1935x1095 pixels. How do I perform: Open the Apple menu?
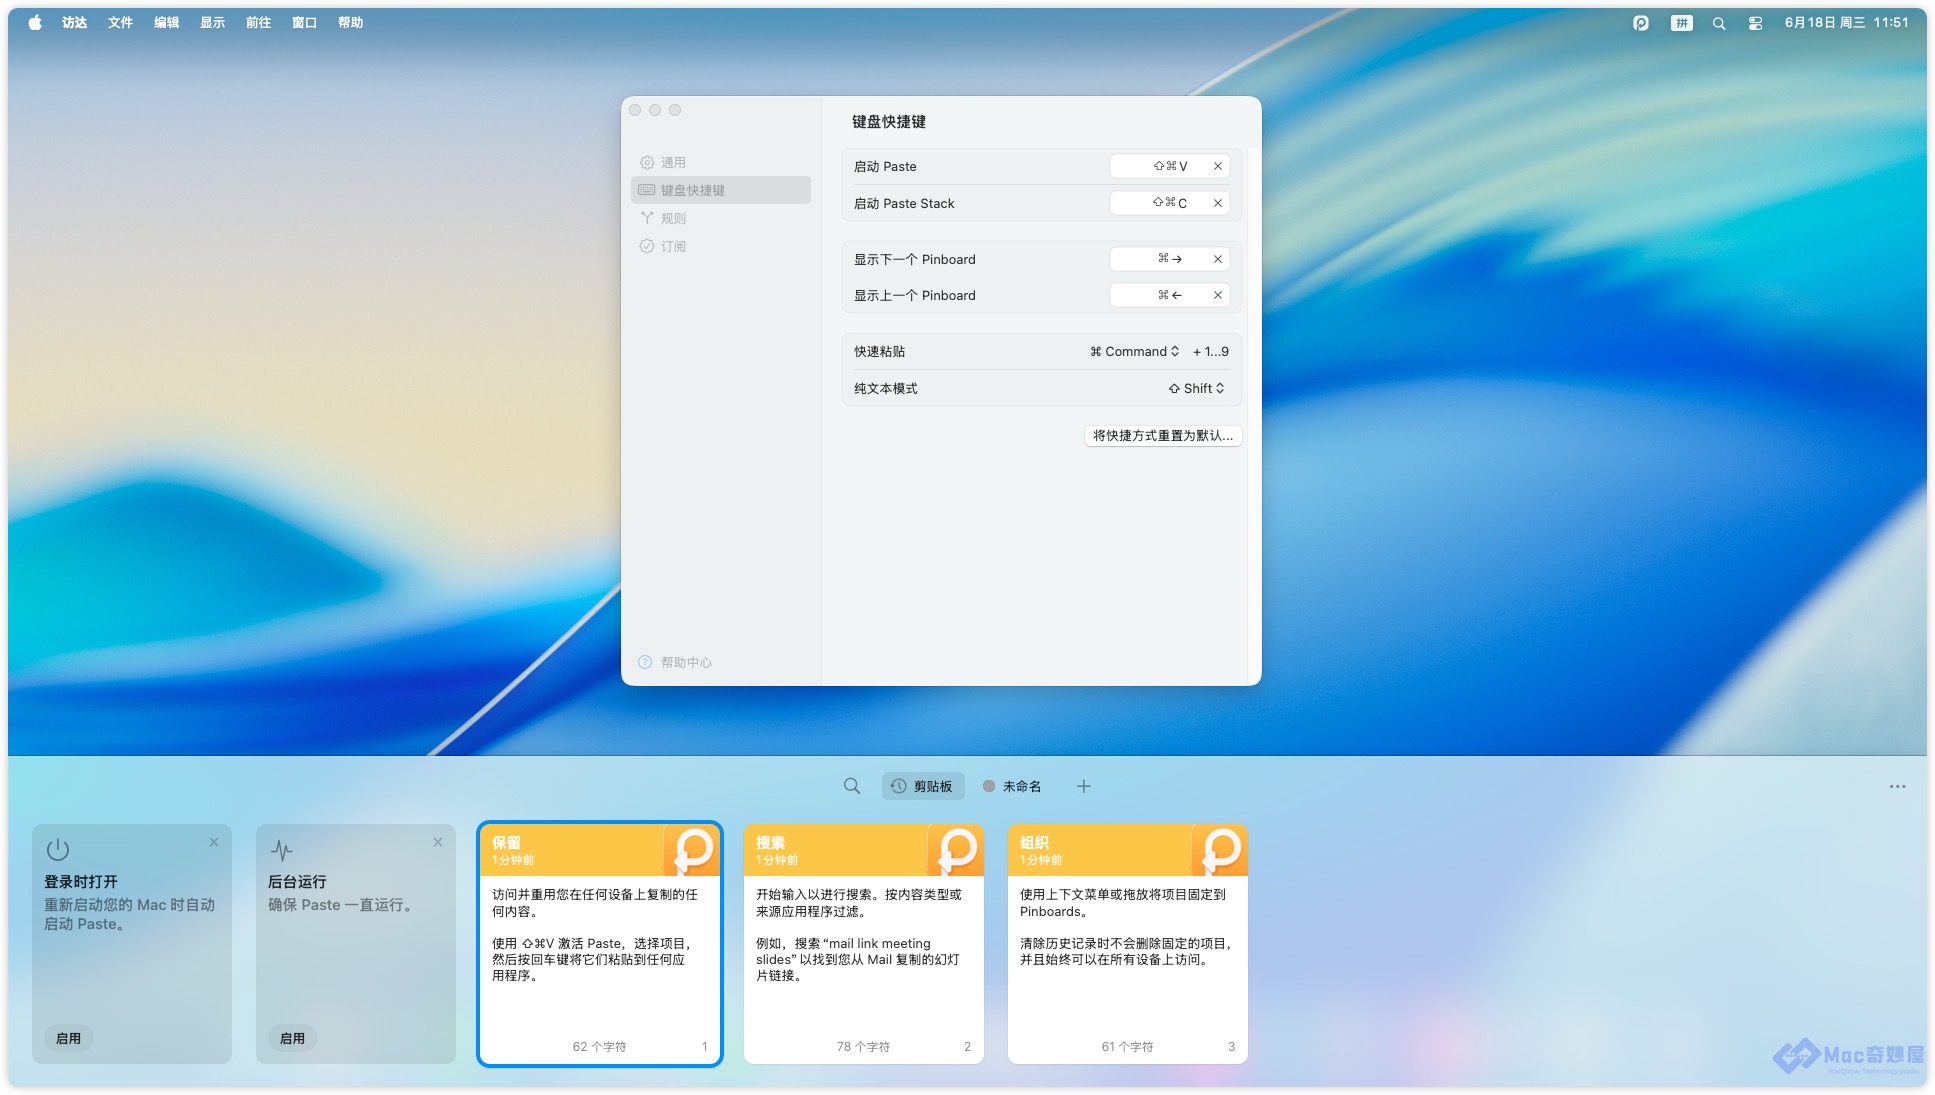(35, 22)
